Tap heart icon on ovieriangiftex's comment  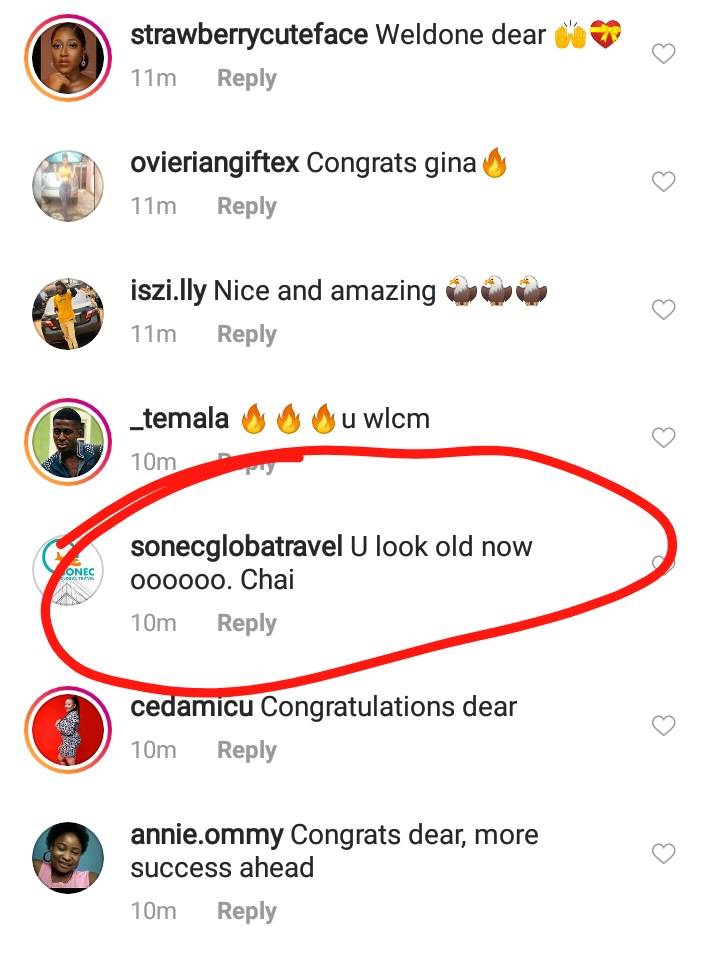pyautogui.click(x=664, y=182)
